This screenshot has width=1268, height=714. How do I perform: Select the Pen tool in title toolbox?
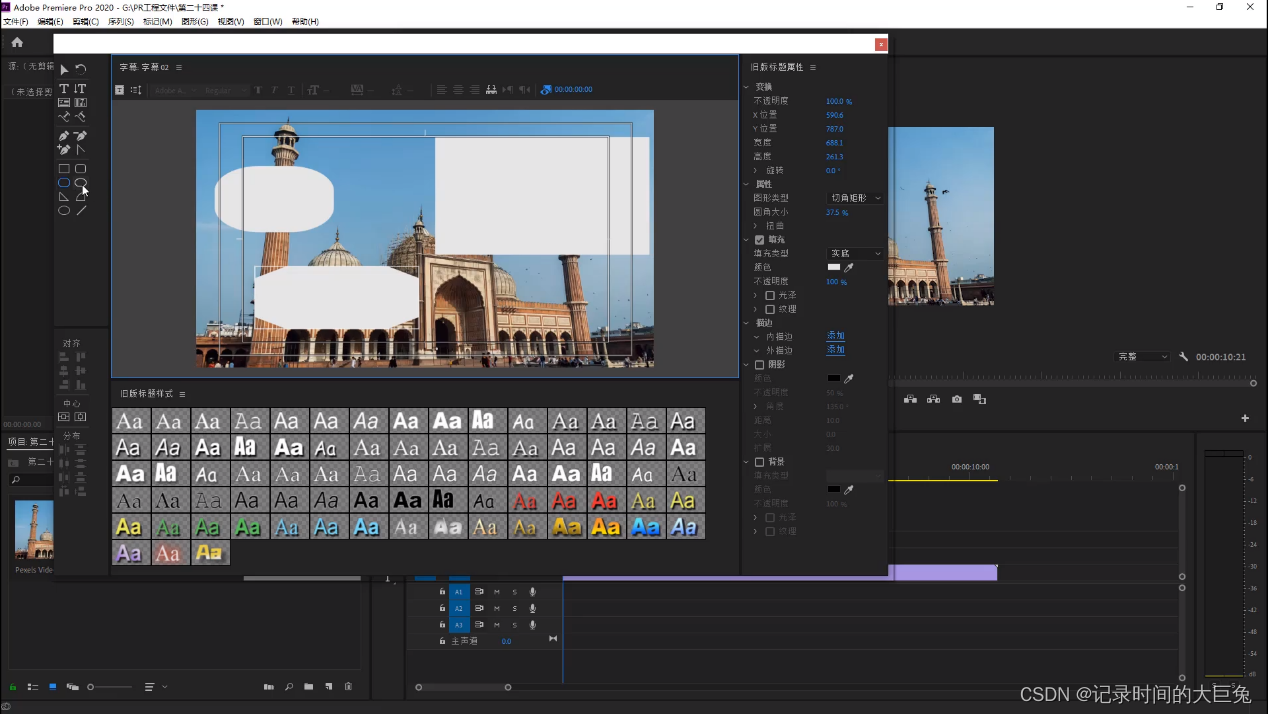pos(64,136)
